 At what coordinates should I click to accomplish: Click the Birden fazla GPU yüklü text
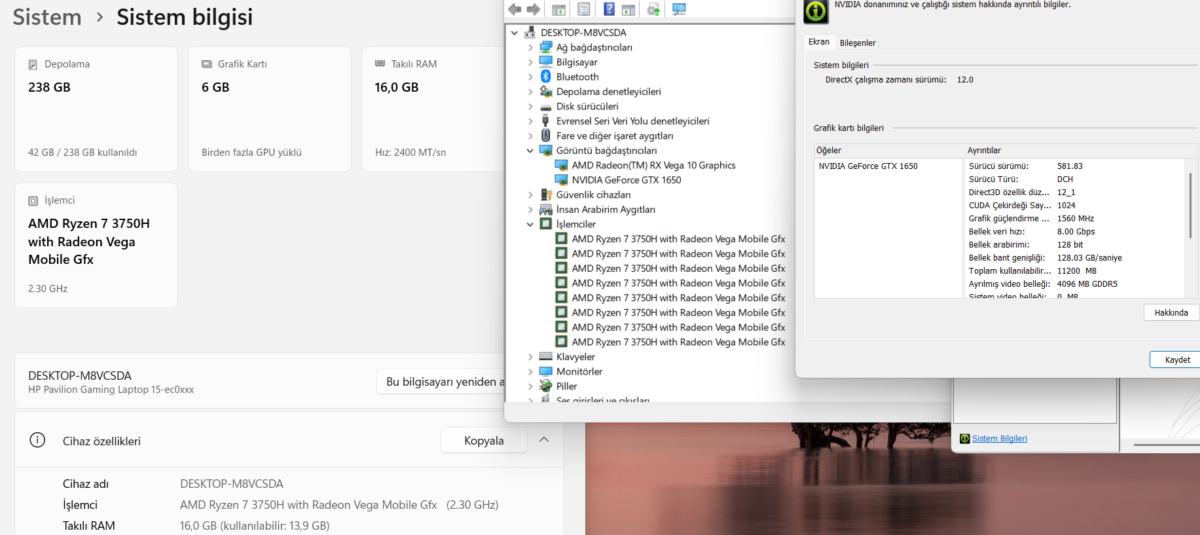(252, 153)
